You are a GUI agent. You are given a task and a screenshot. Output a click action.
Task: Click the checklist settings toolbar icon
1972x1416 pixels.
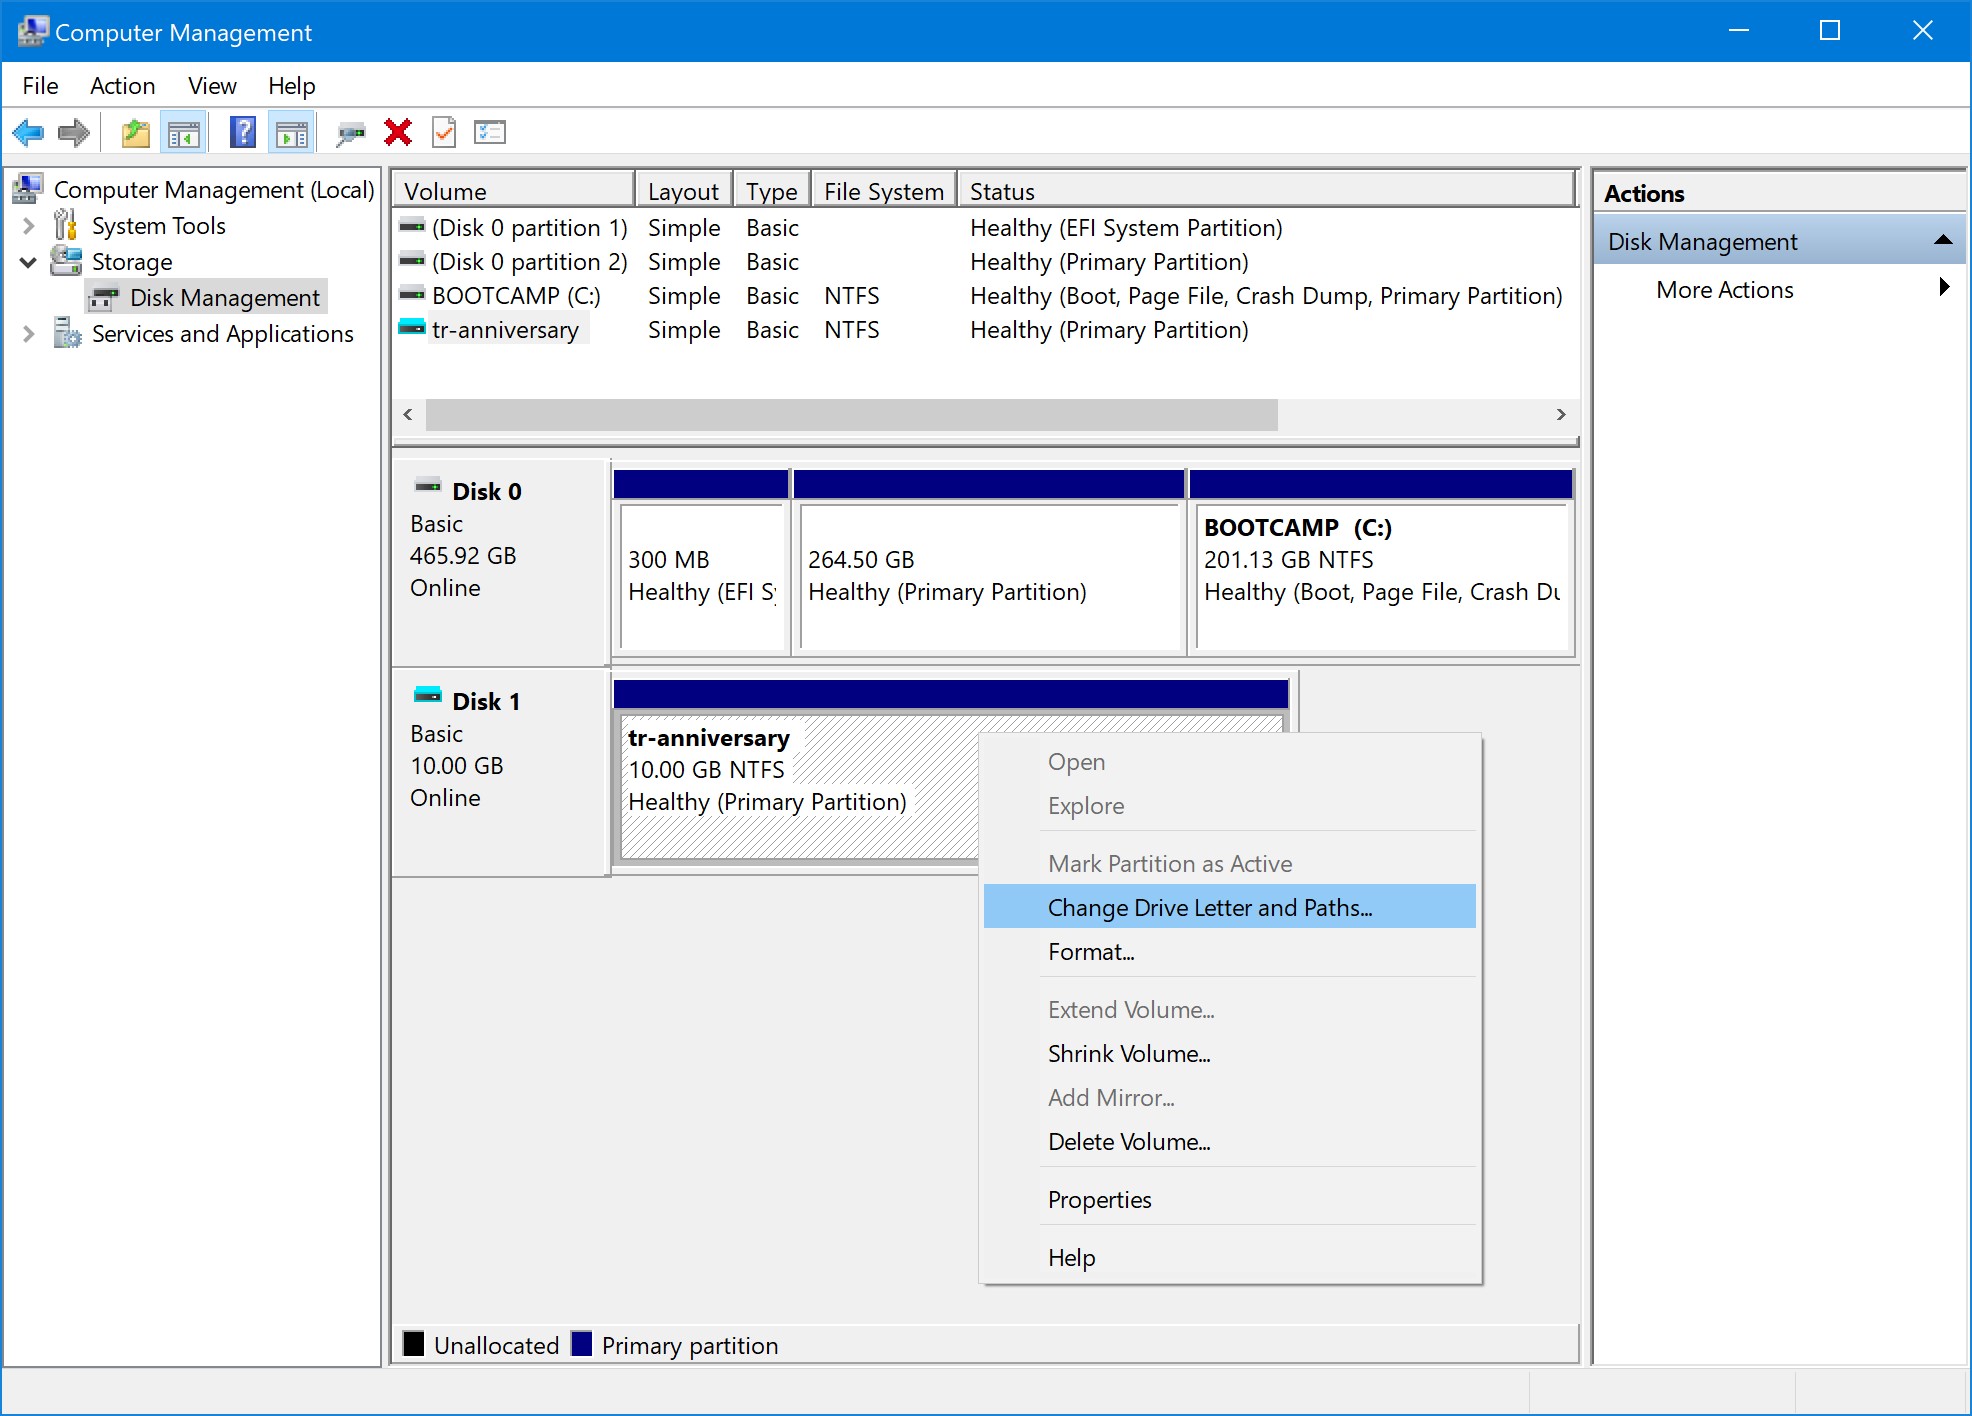coord(490,132)
